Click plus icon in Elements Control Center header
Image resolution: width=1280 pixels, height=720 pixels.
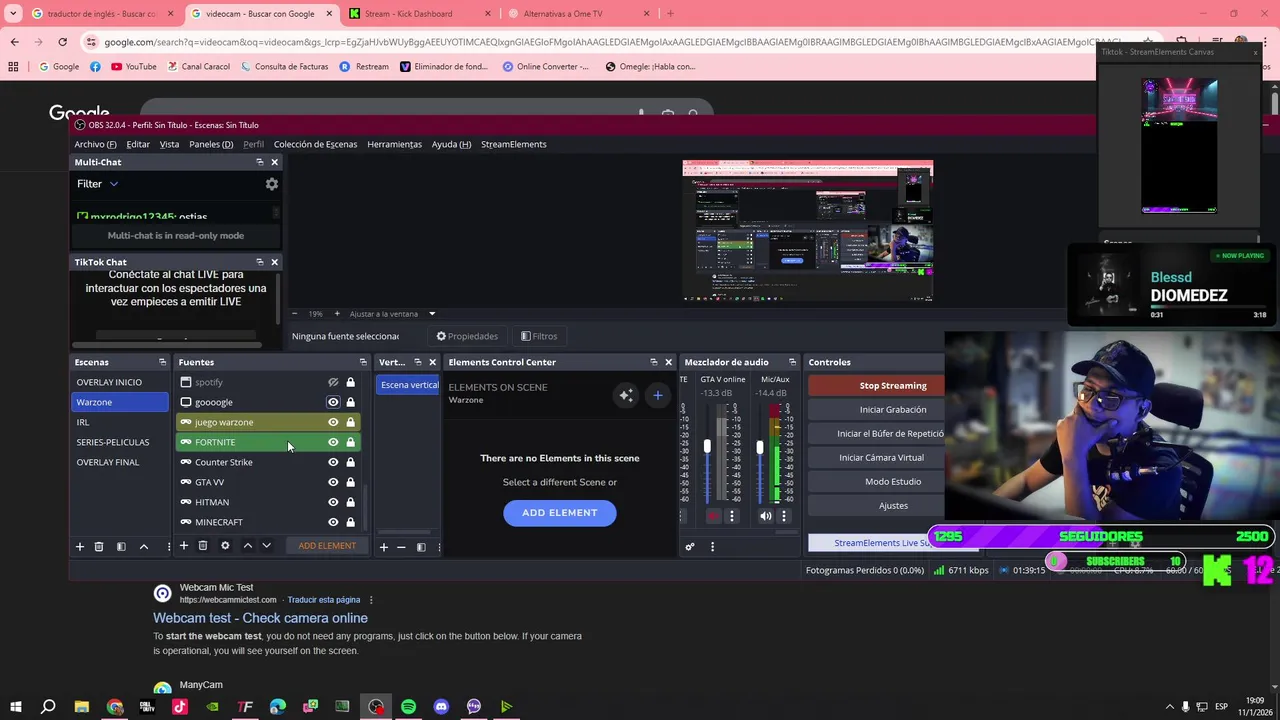coord(658,395)
